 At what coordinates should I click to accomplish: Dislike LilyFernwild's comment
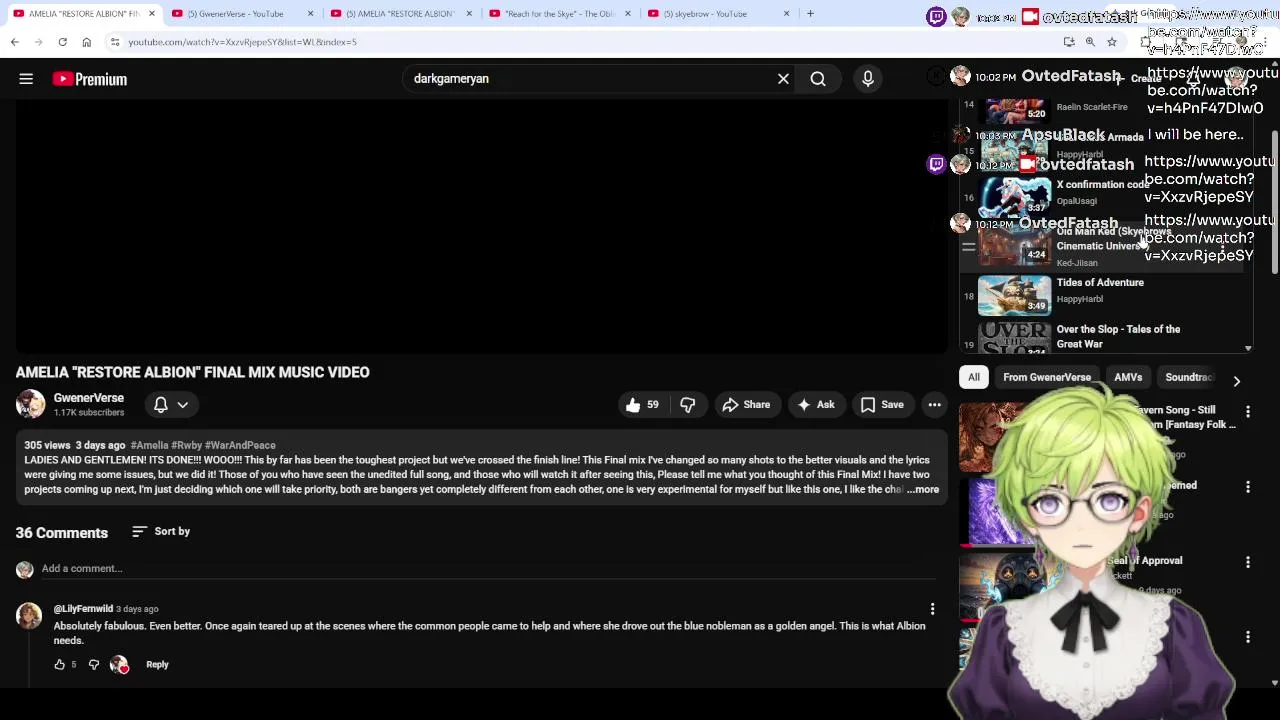pos(94,664)
